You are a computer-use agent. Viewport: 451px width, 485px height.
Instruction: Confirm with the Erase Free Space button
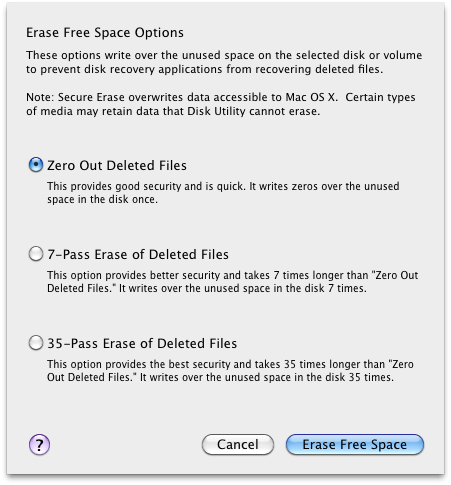(x=355, y=445)
